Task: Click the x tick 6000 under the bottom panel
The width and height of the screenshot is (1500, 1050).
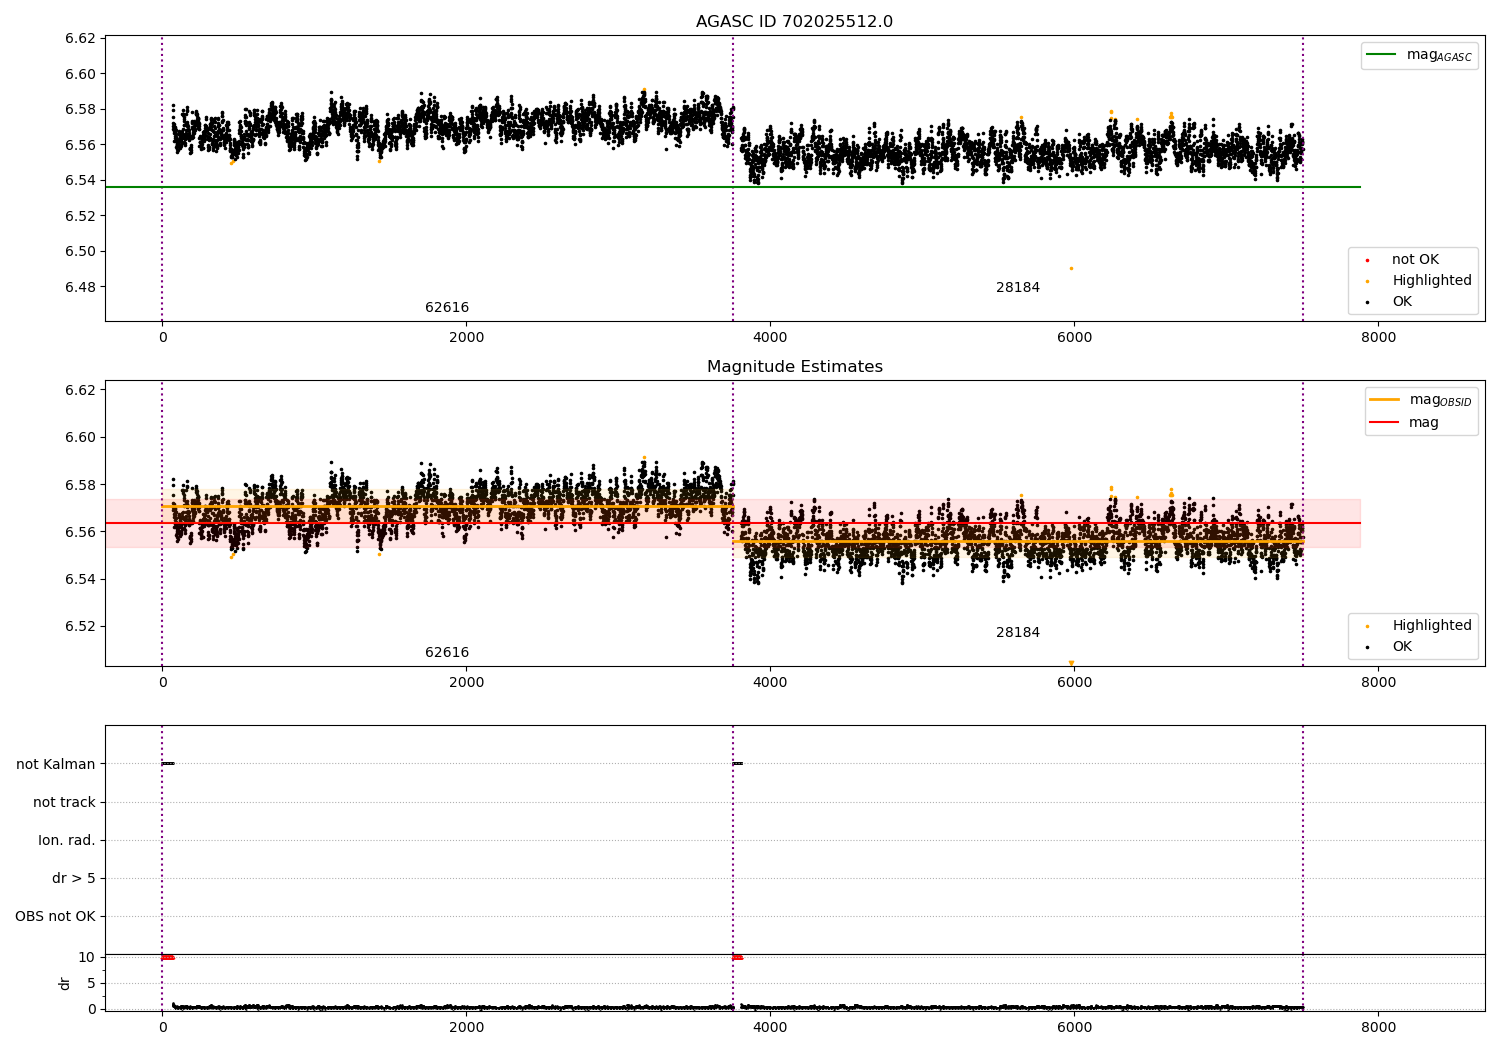Action: (x=1074, y=1028)
